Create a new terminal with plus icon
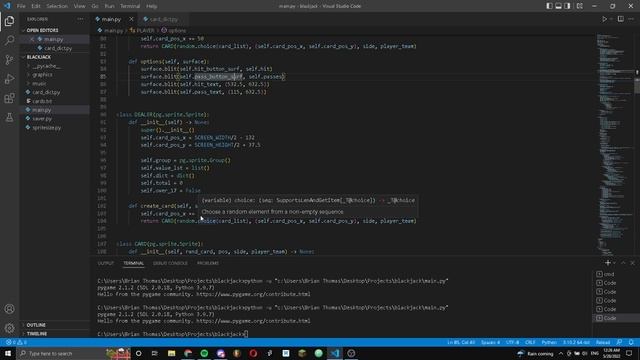Image resolution: width=640 pixels, height=360 pixels. (608, 263)
